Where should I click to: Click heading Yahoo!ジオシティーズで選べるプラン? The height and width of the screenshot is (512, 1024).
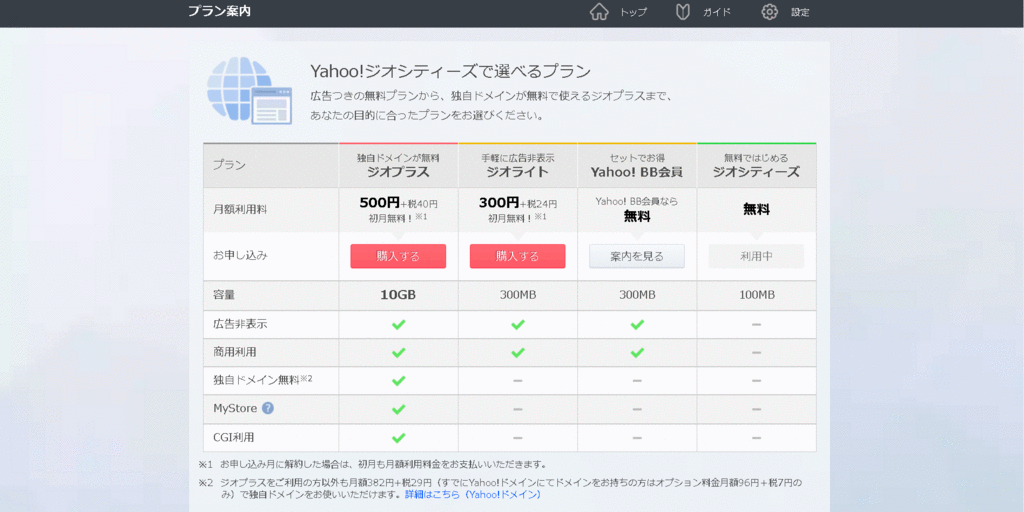pyautogui.click(x=451, y=71)
